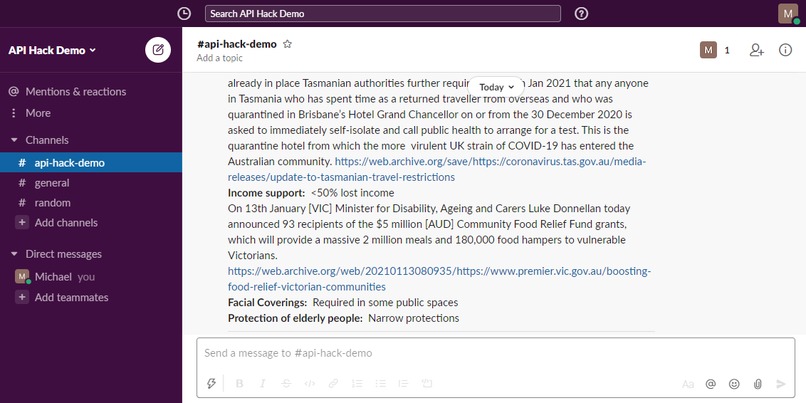
Task: Collapse the Direct messages section
Action: click(14, 254)
